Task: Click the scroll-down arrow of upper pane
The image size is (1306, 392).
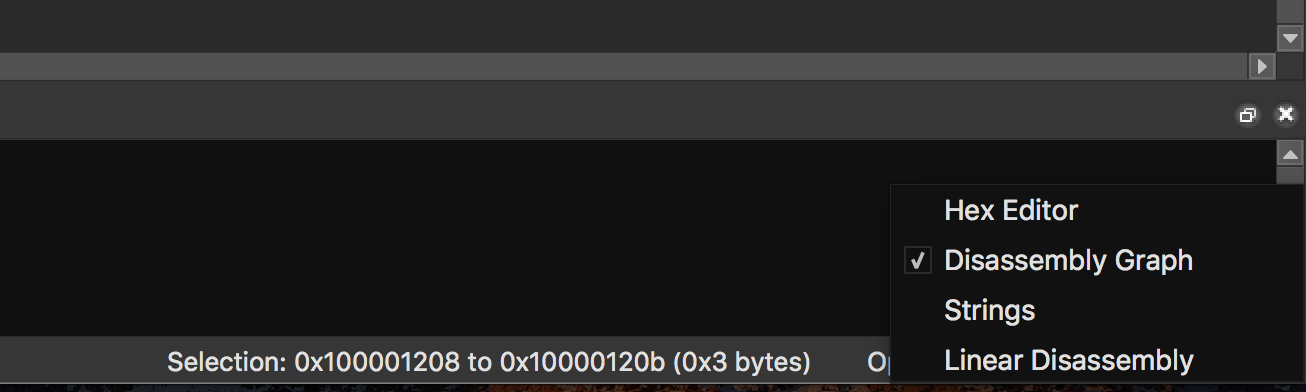Action: (x=1290, y=38)
